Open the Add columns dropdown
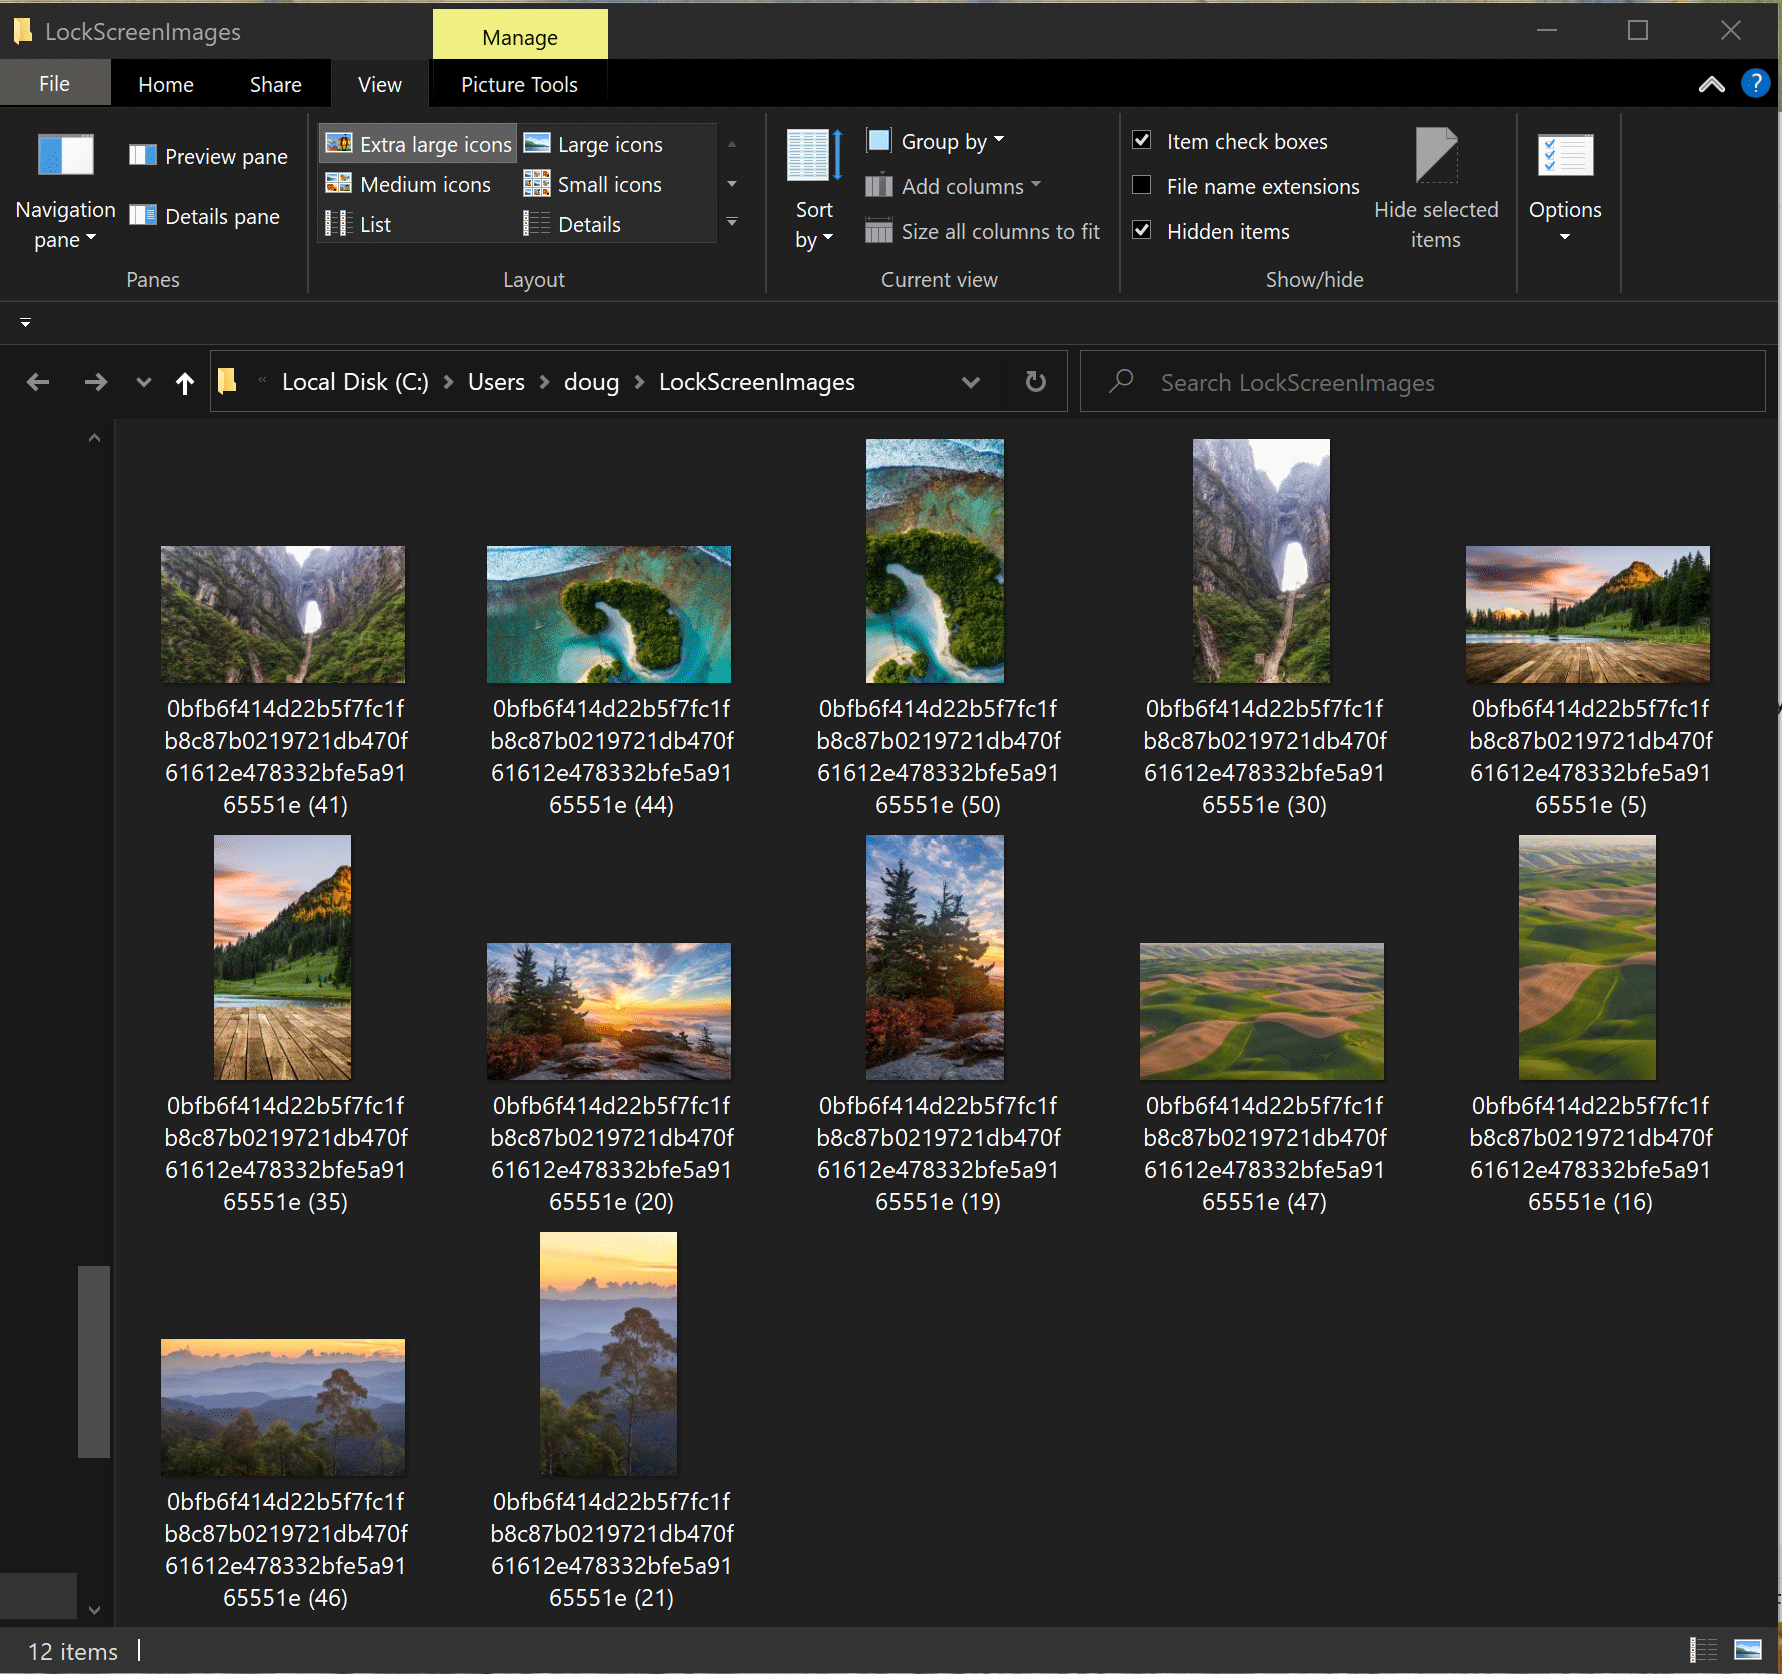The width and height of the screenshot is (1782, 1674). click(x=953, y=186)
